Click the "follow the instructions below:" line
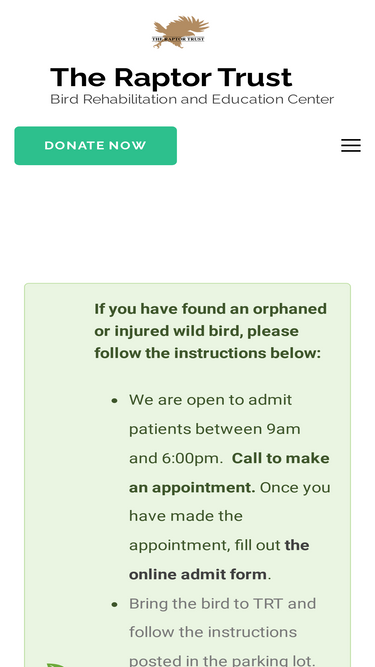 [x=207, y=353]
